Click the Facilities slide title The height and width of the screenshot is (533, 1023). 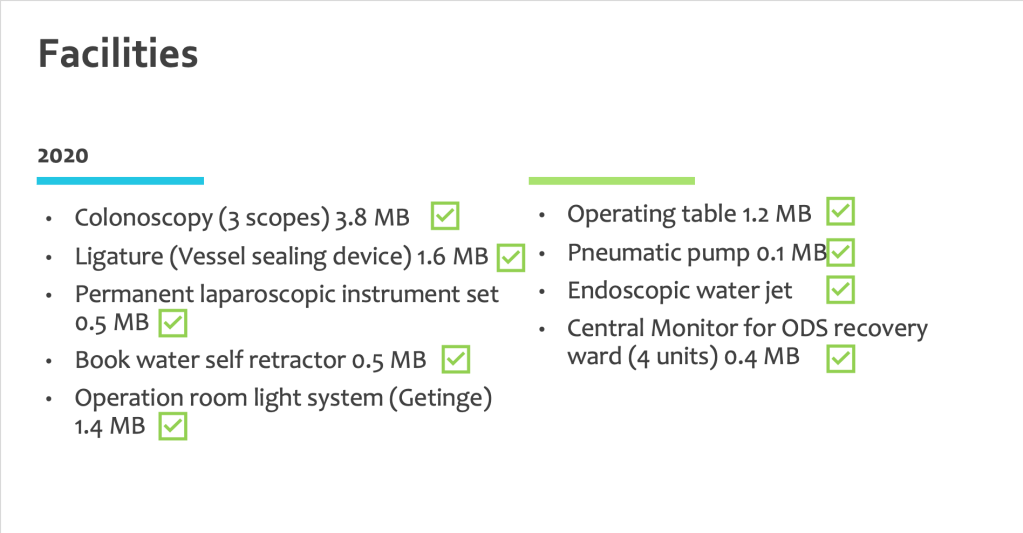[x=118, y=54]
